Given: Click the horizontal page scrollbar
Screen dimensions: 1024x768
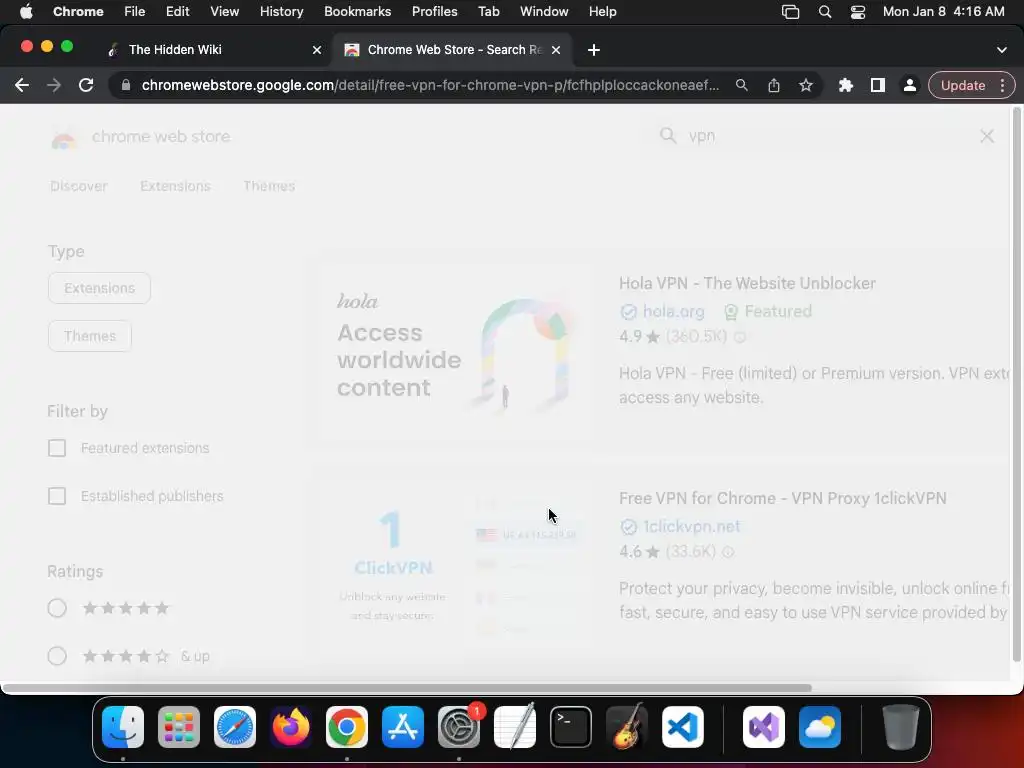Looking at the screenshot, I should (406, 688).
